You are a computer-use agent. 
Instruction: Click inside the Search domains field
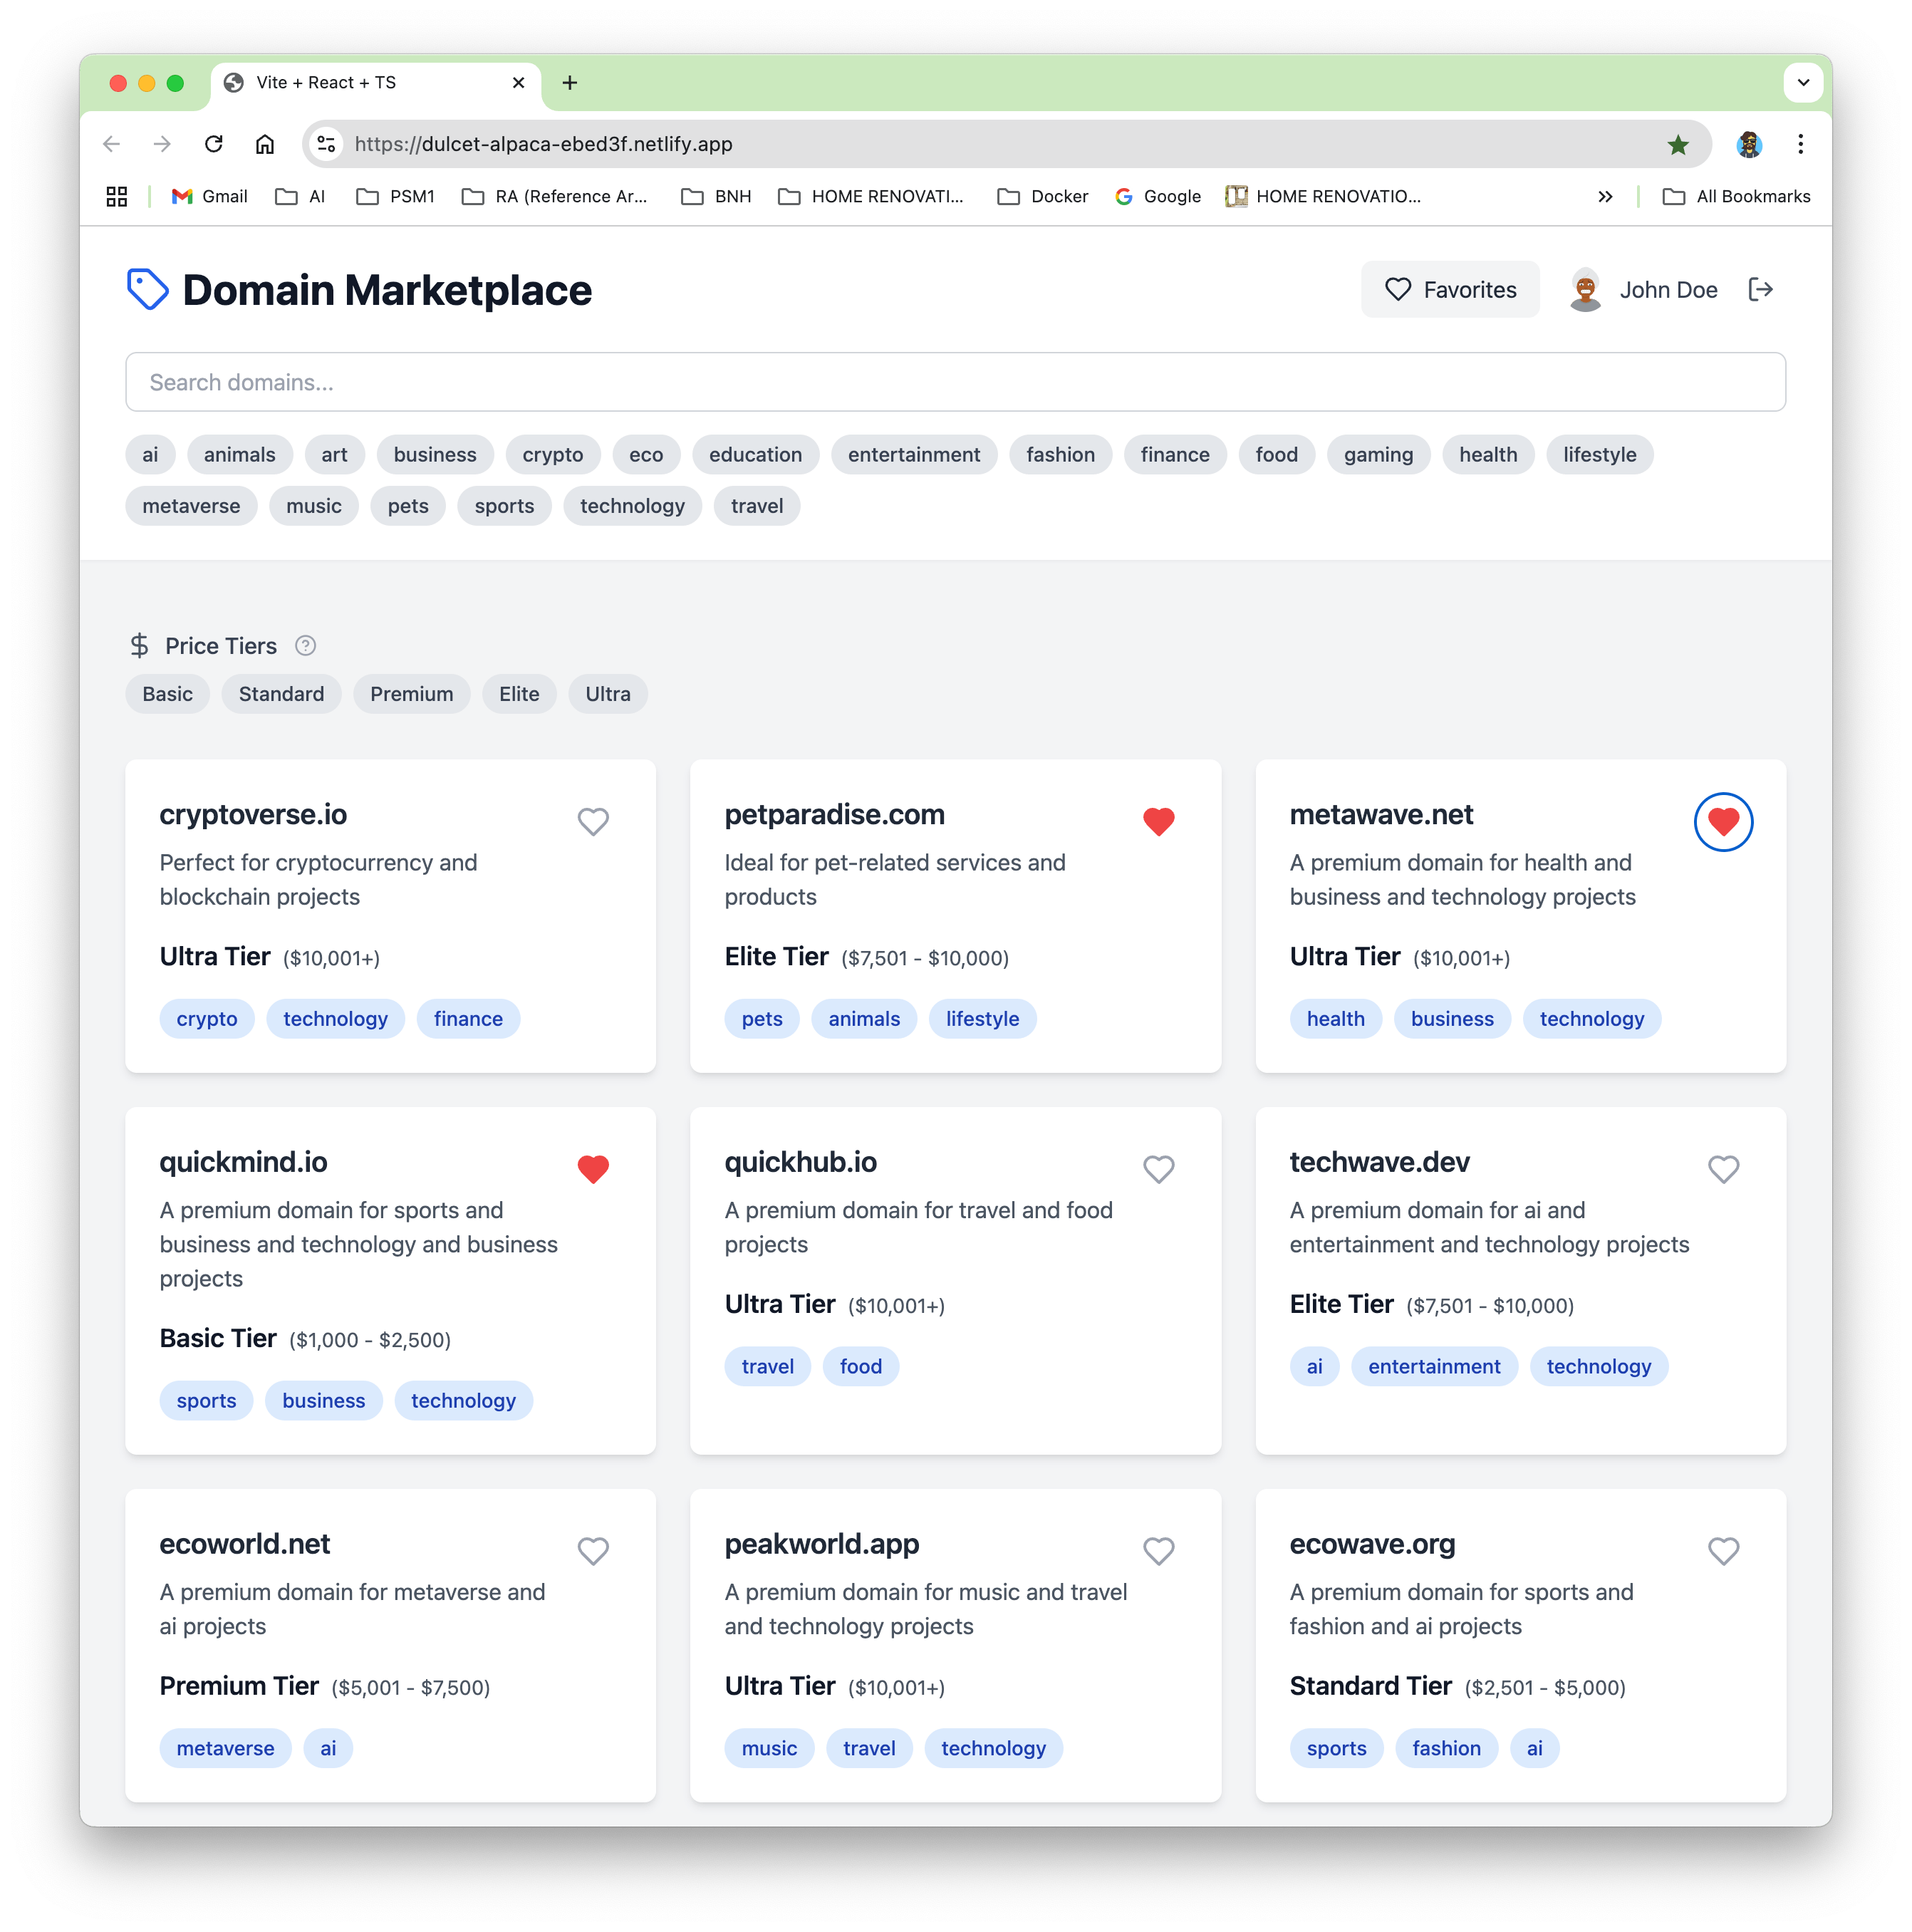(955, 381)
